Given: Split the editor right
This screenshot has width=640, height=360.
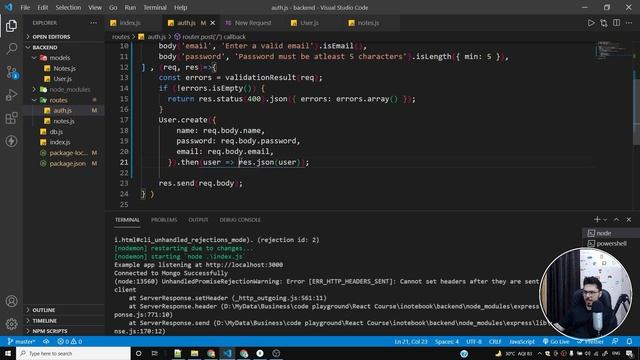Looking at the screenshot, I should point(616,23).
